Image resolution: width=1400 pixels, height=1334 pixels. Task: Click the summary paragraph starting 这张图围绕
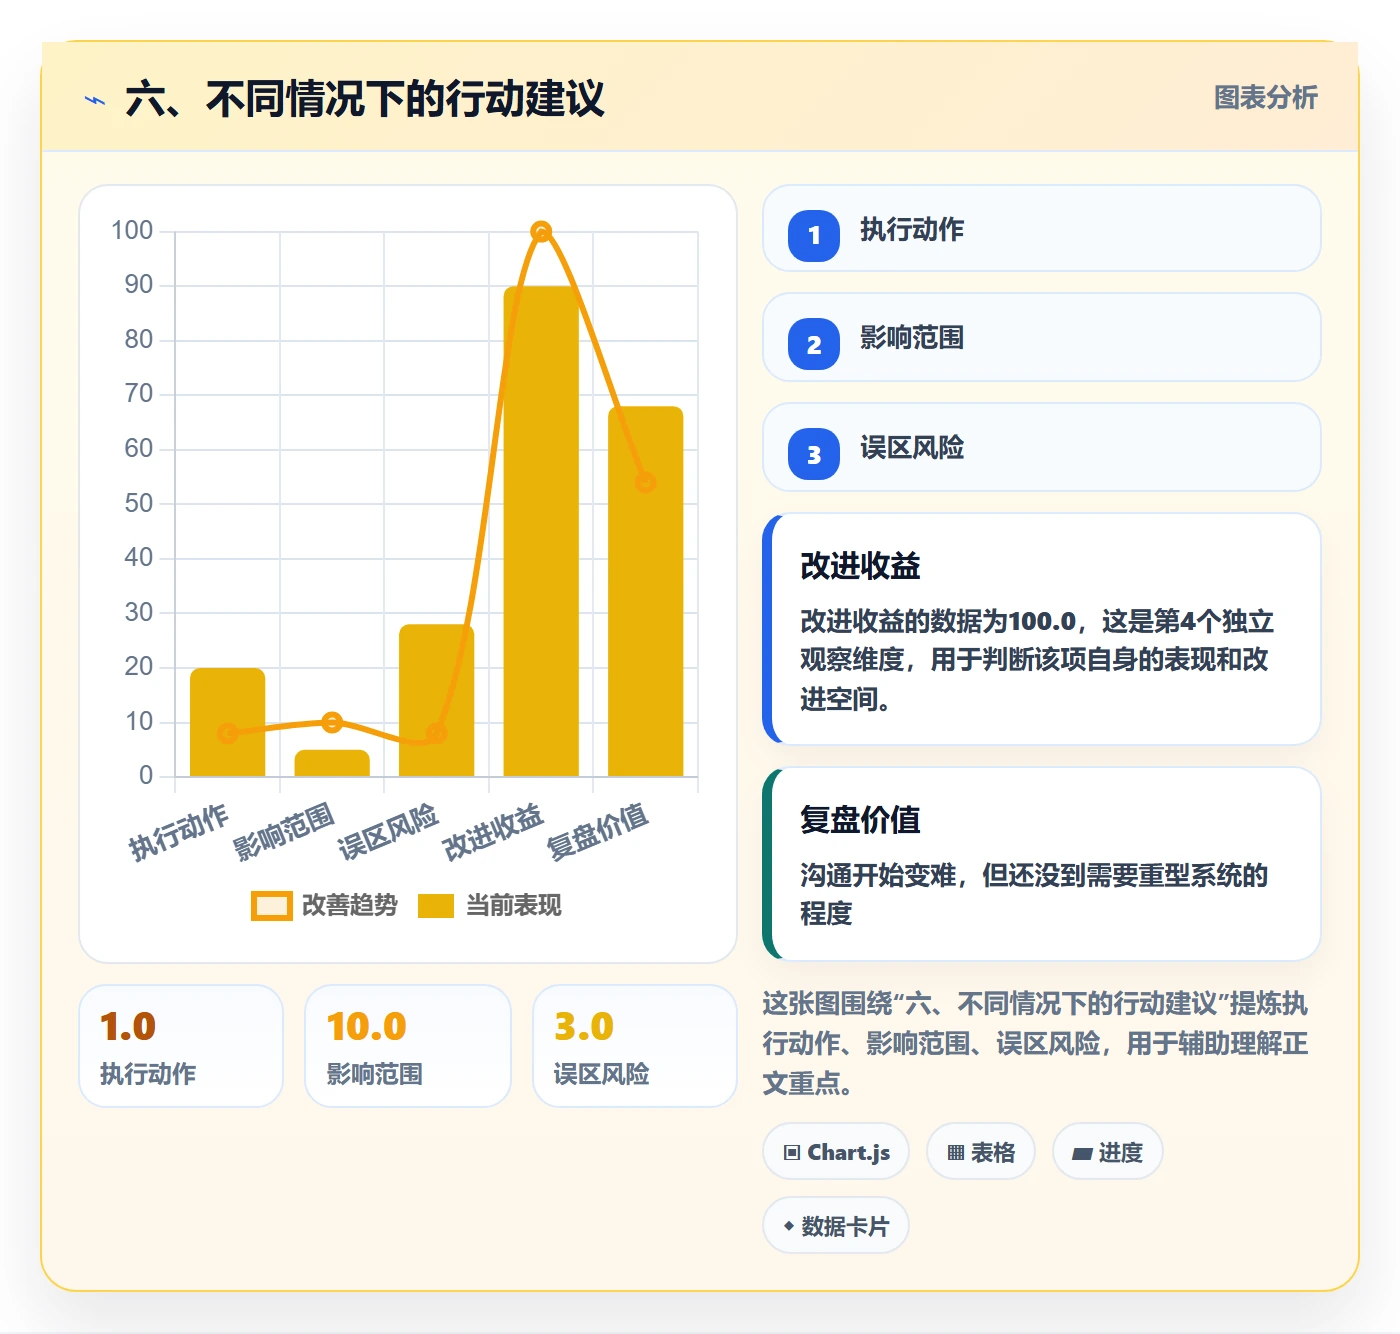pos(1035,1044)
